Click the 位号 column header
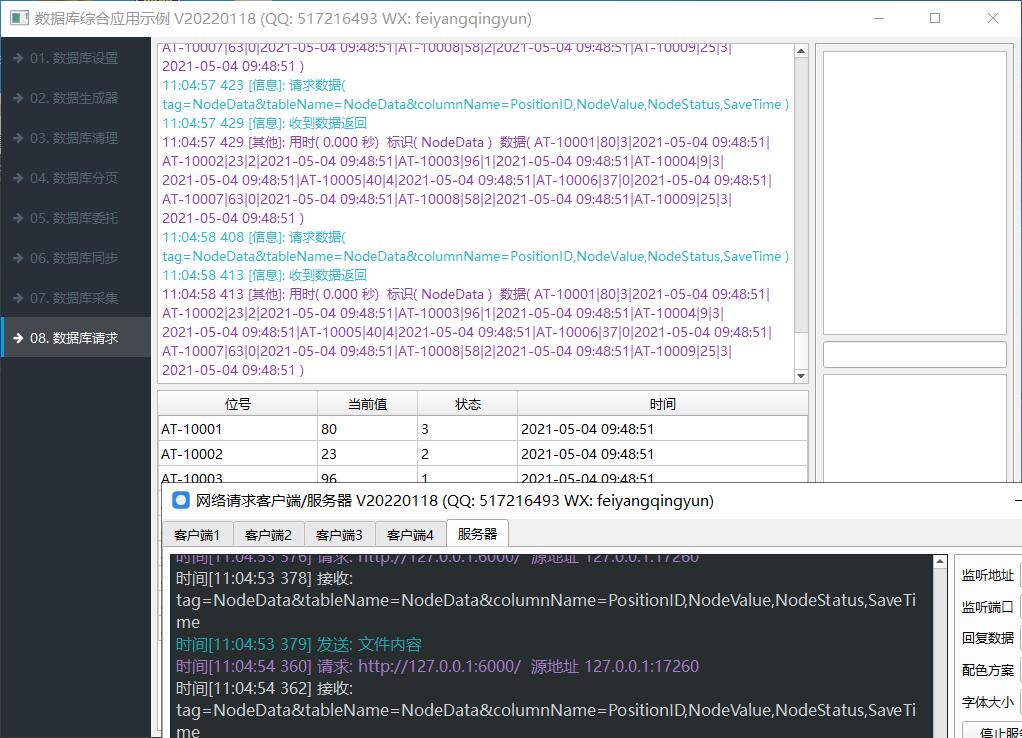This screenshot has height=738, width=1022. [238, 404]
